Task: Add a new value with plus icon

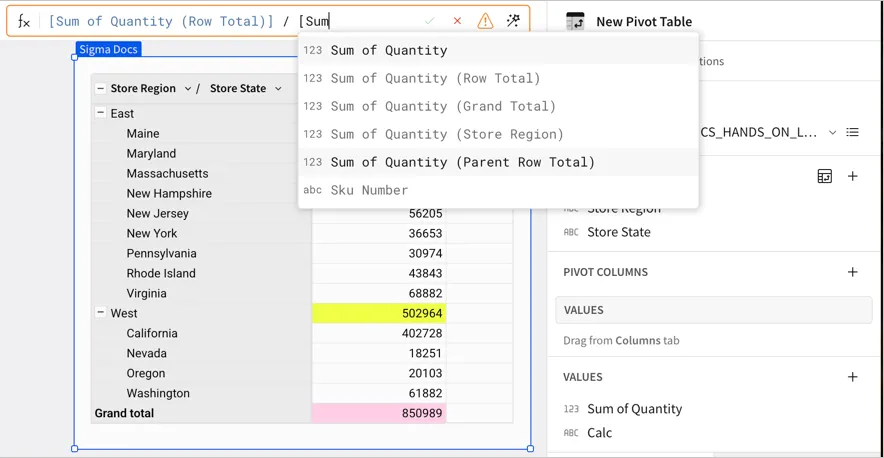Action: tap(852, 377)
